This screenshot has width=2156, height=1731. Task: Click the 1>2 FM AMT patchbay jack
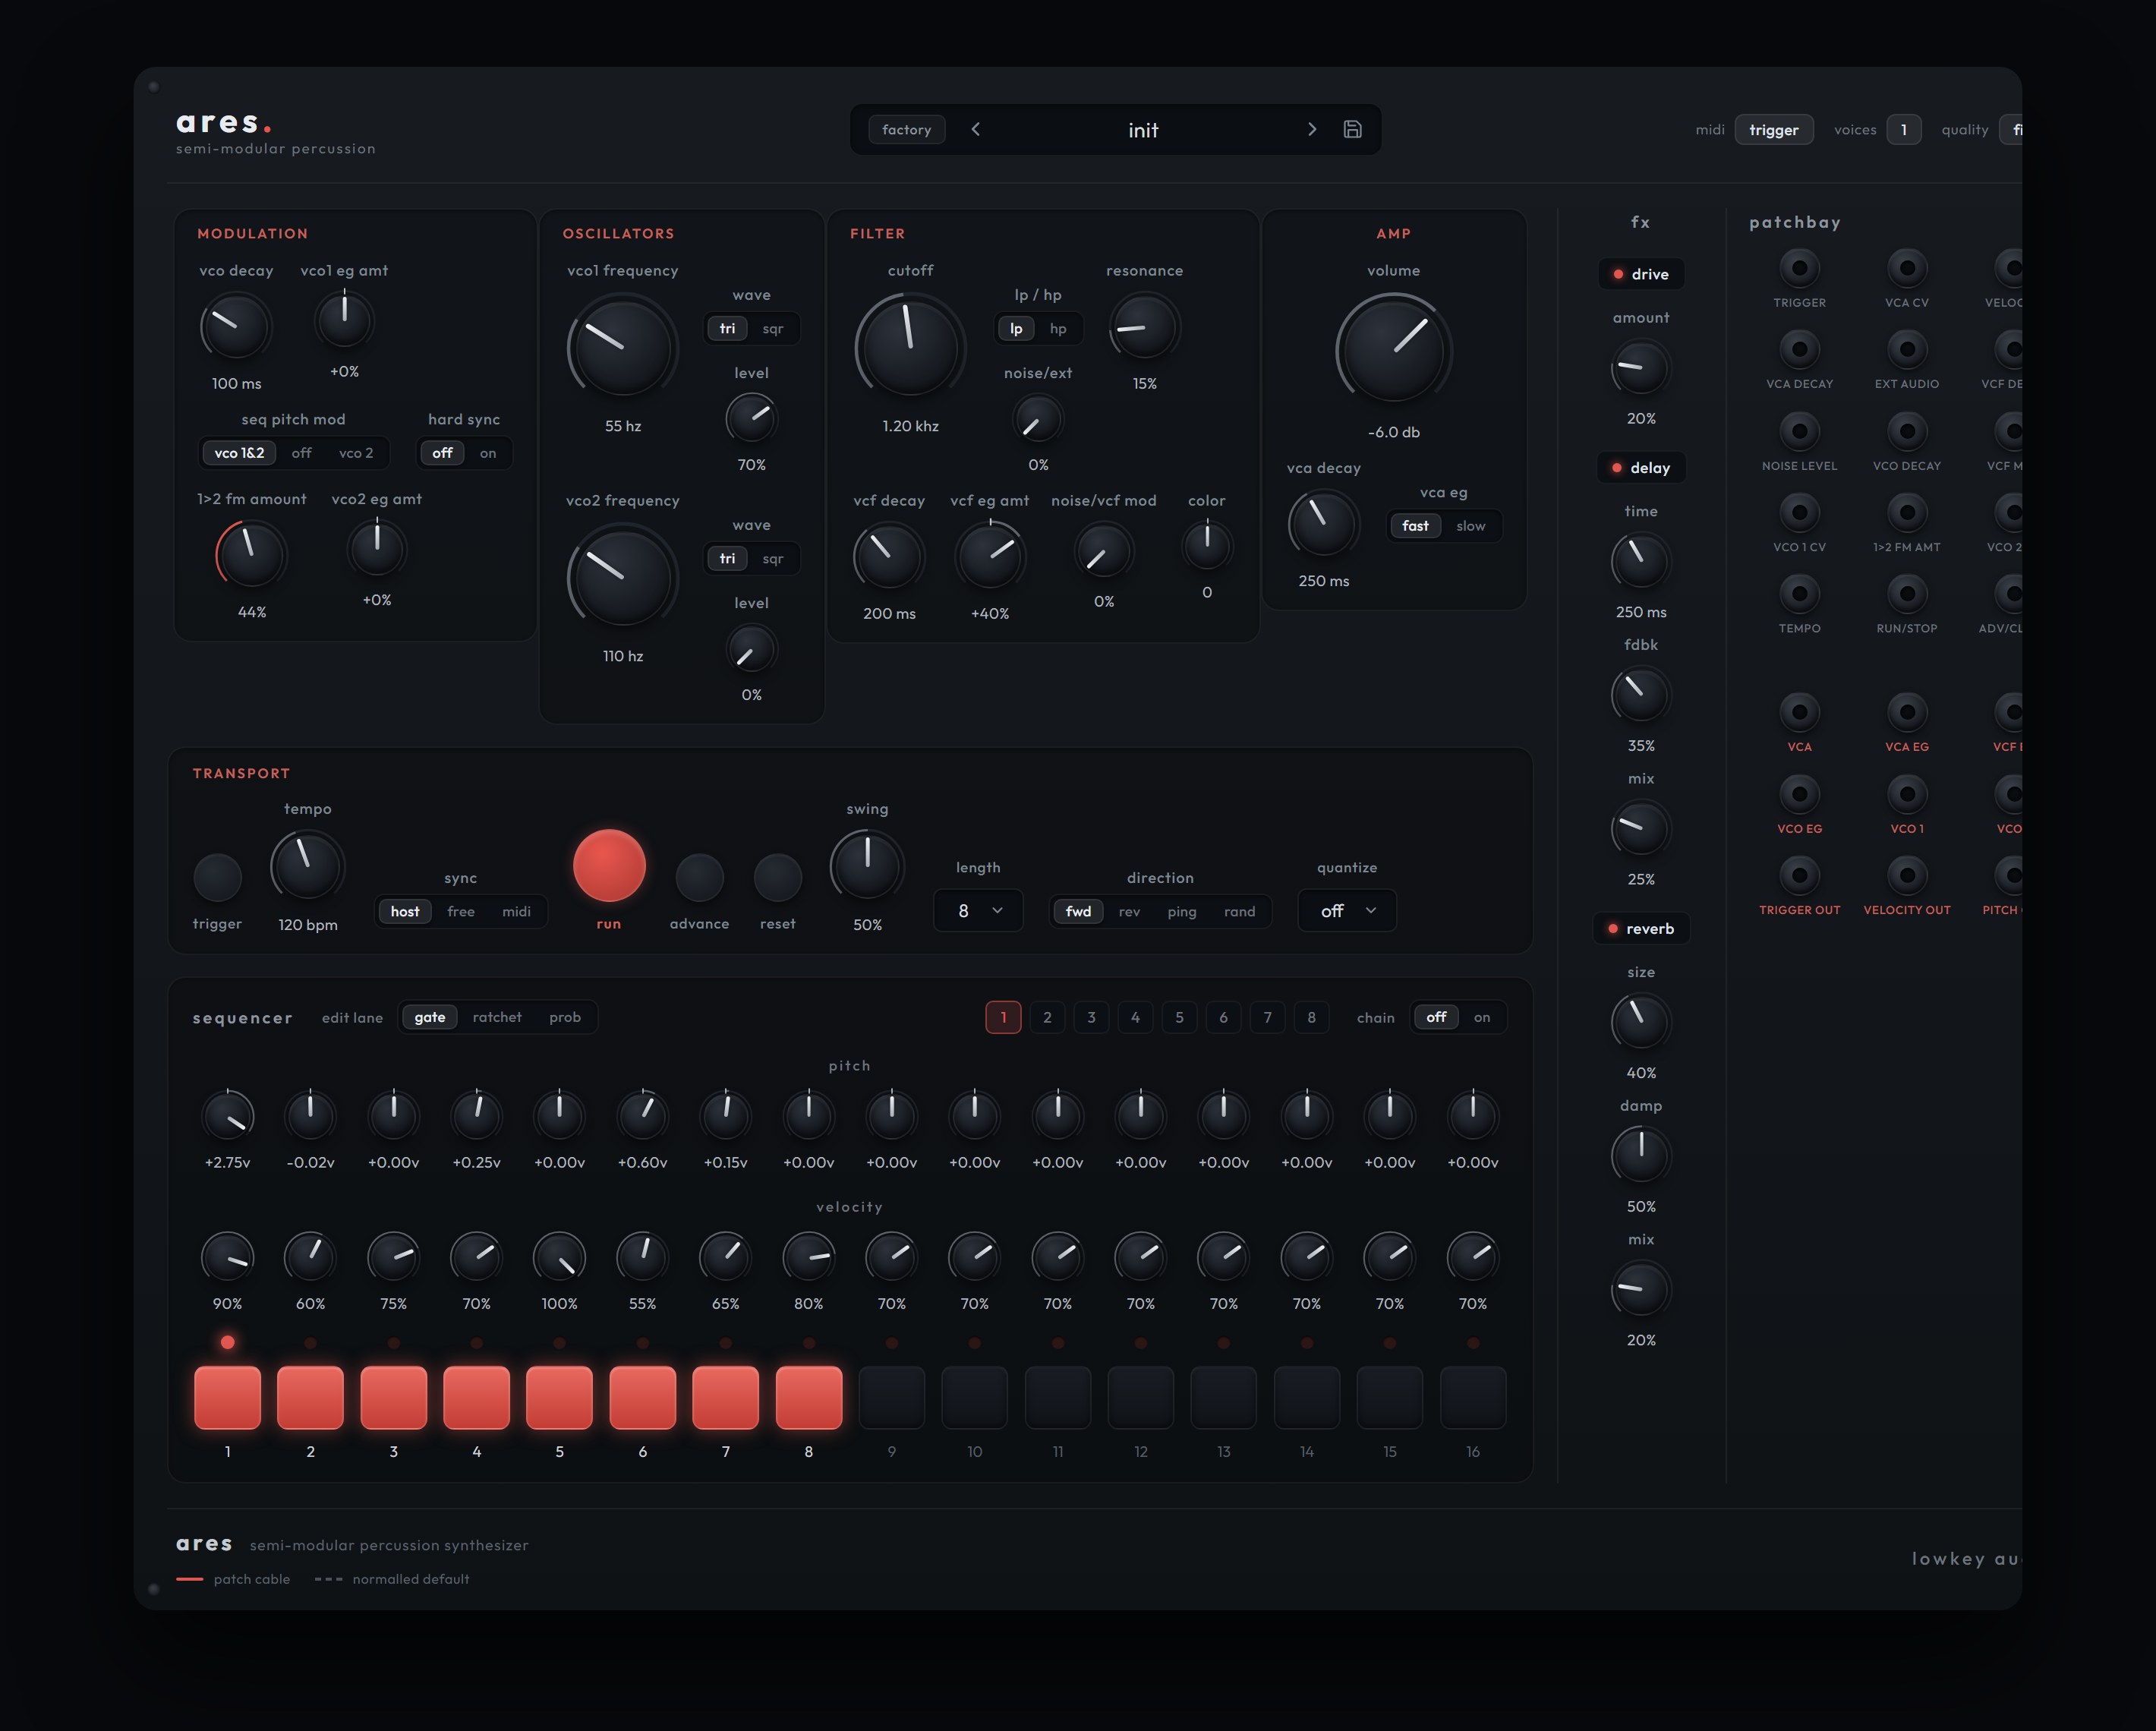tap(1907, 513)
